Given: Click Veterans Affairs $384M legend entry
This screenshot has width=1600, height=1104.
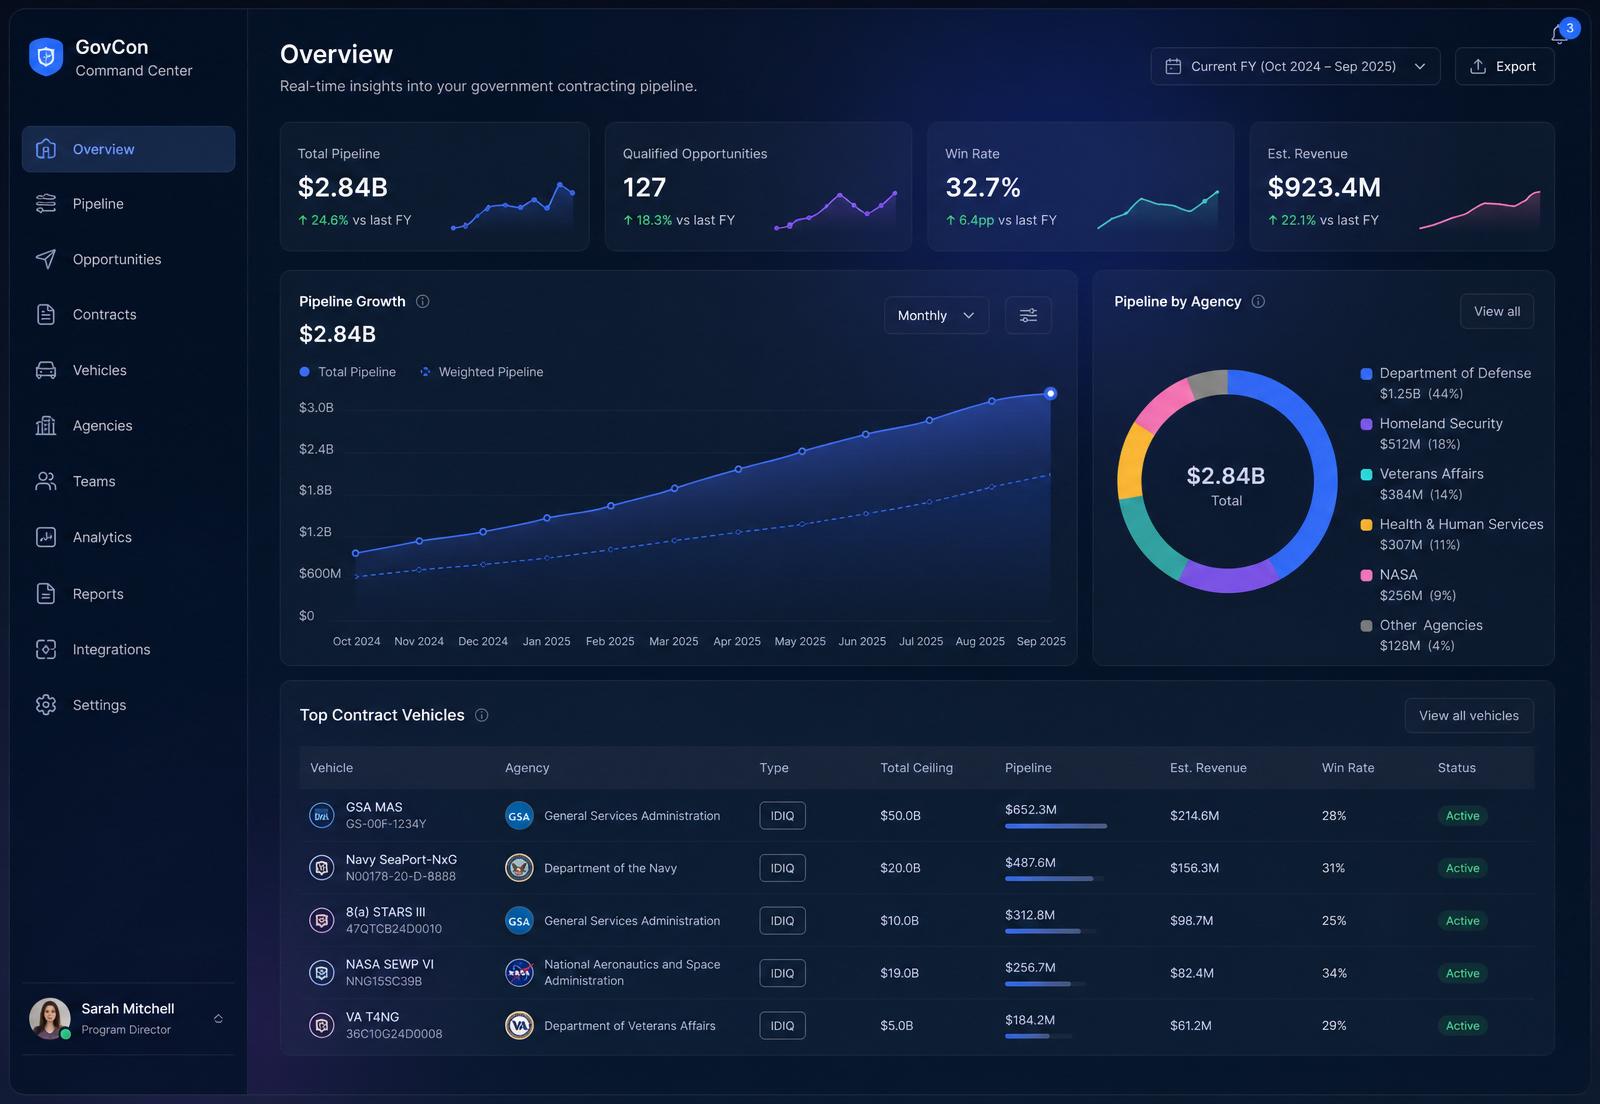Looking at the screenshot, I should [1422, 484].
